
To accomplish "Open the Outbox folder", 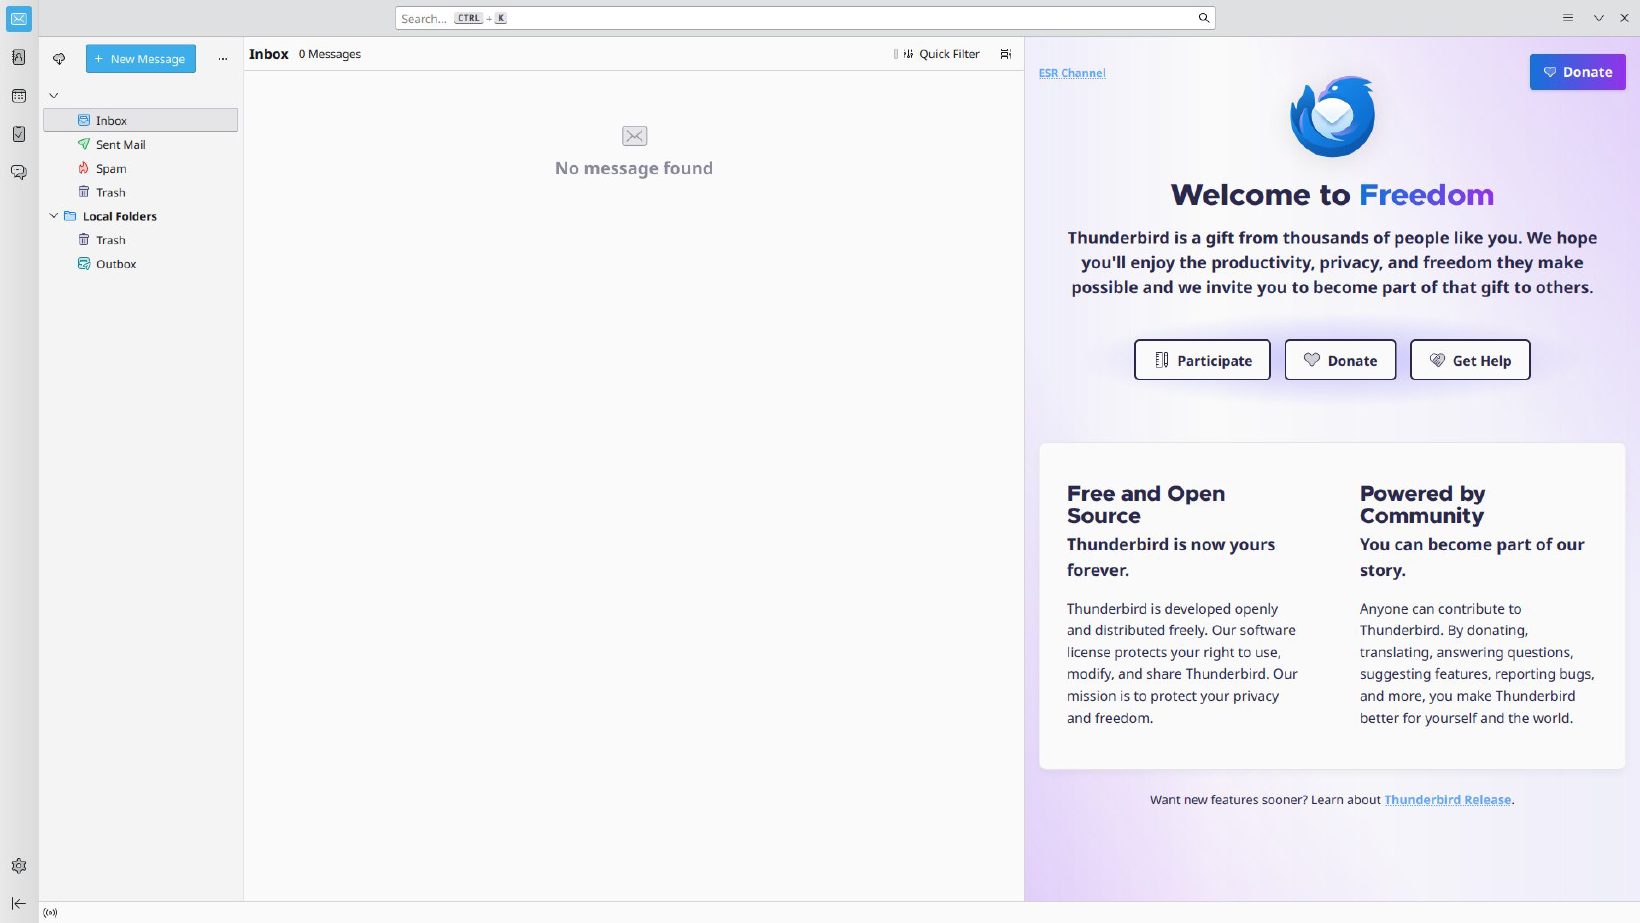I will click(140, 264).
